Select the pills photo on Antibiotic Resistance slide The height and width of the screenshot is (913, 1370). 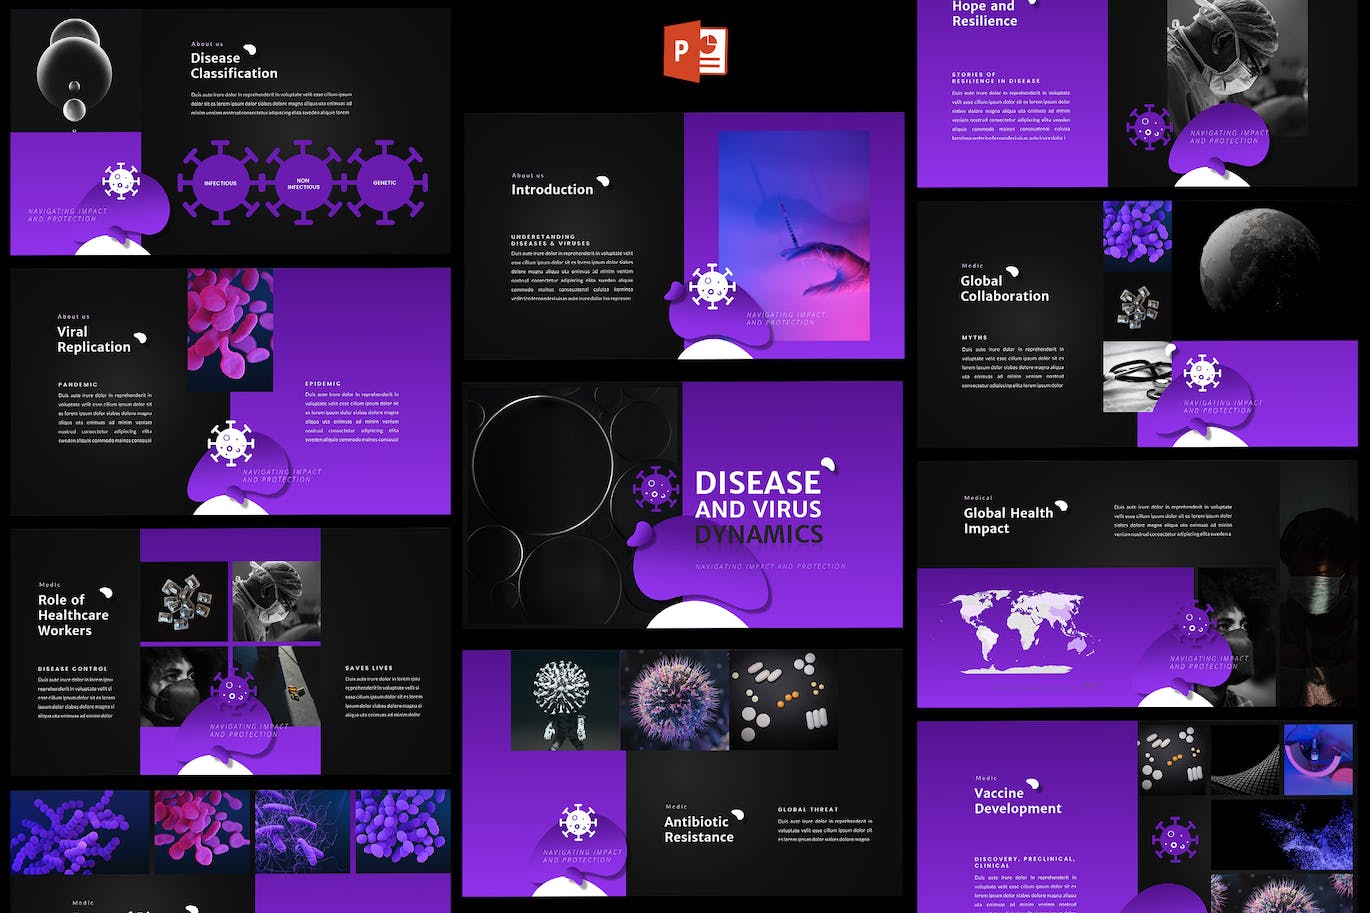pos(783,699)
